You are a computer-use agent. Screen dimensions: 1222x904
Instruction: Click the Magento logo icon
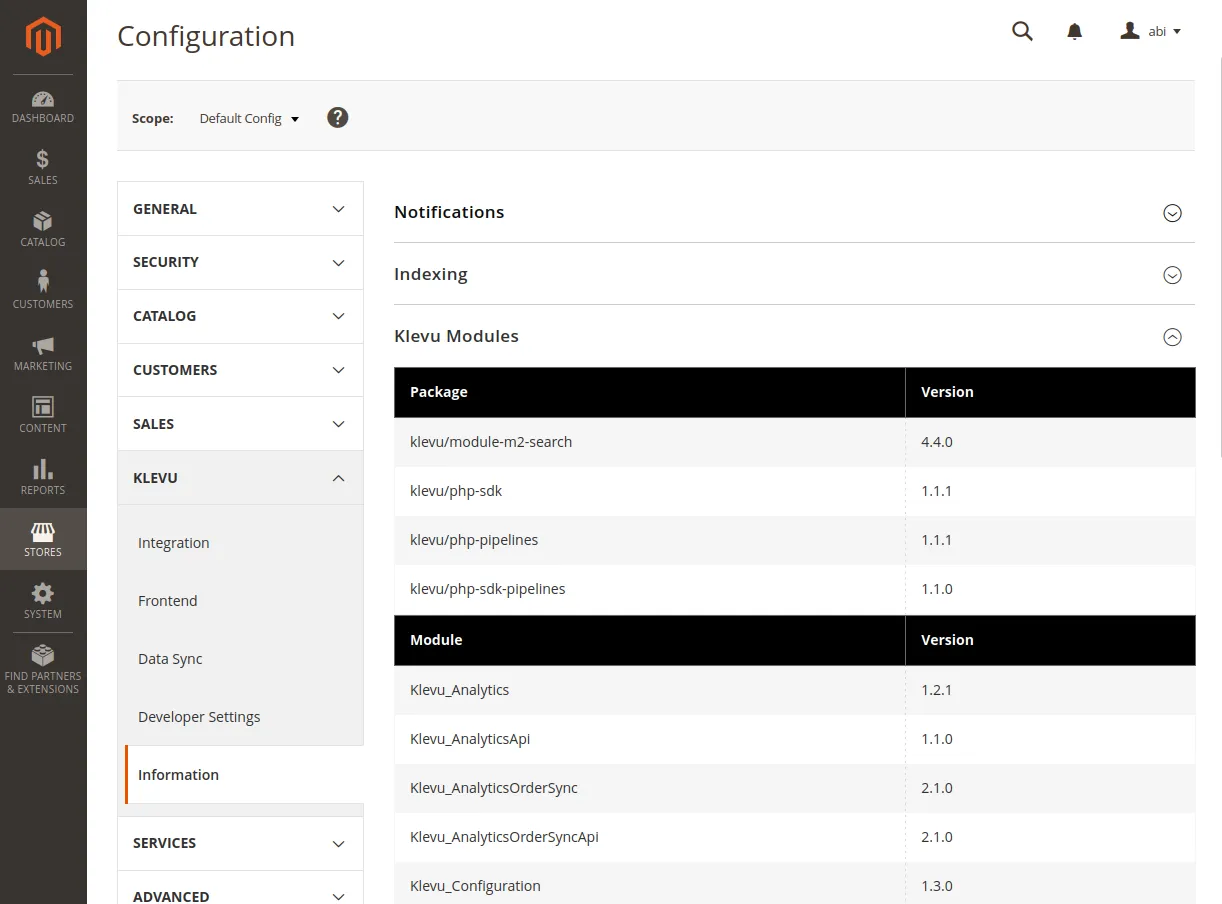click(43, 37)
